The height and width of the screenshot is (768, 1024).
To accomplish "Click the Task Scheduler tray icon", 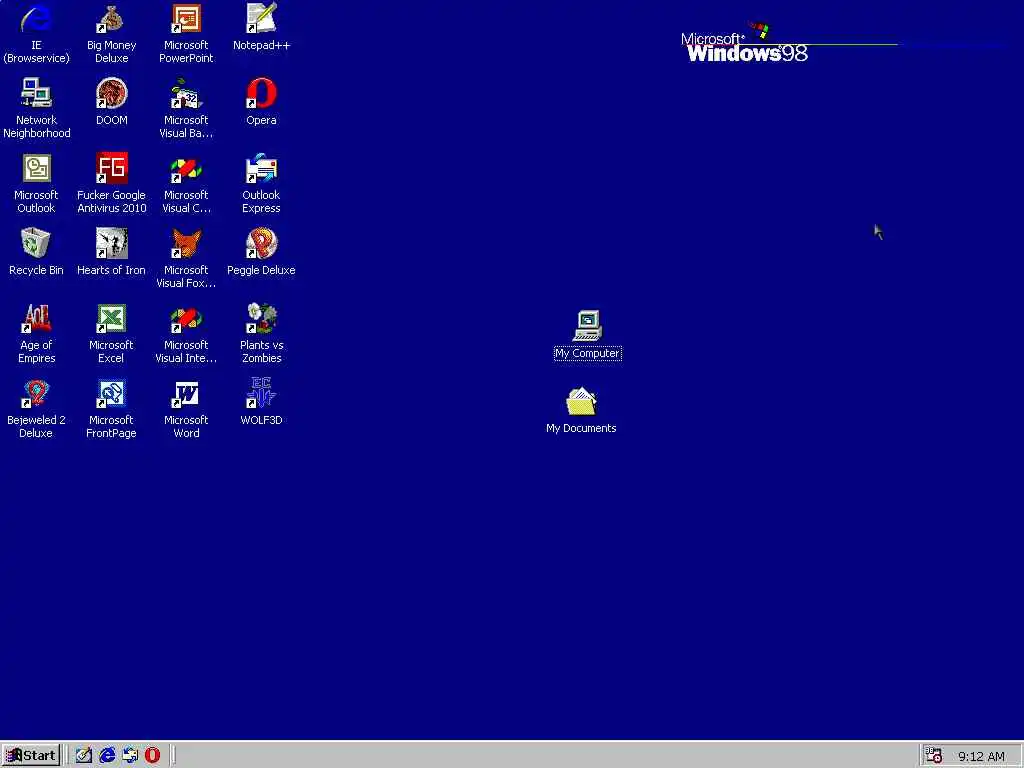I will pos(935,756).
